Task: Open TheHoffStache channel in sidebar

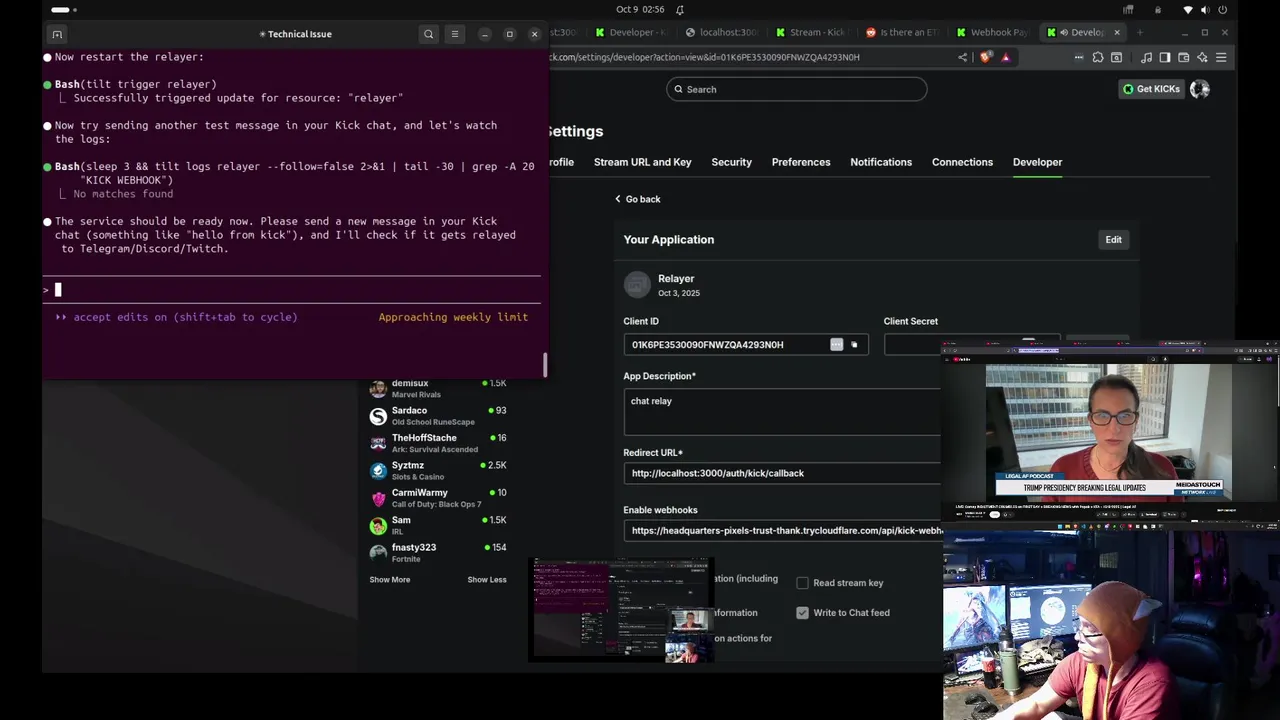Action: pyautogui.click(x=438, y=443)
